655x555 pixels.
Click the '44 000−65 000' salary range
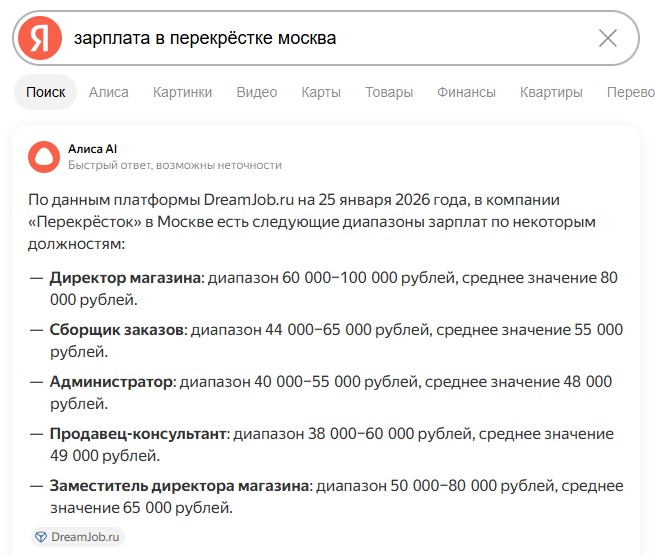click(x=318, y=330)
